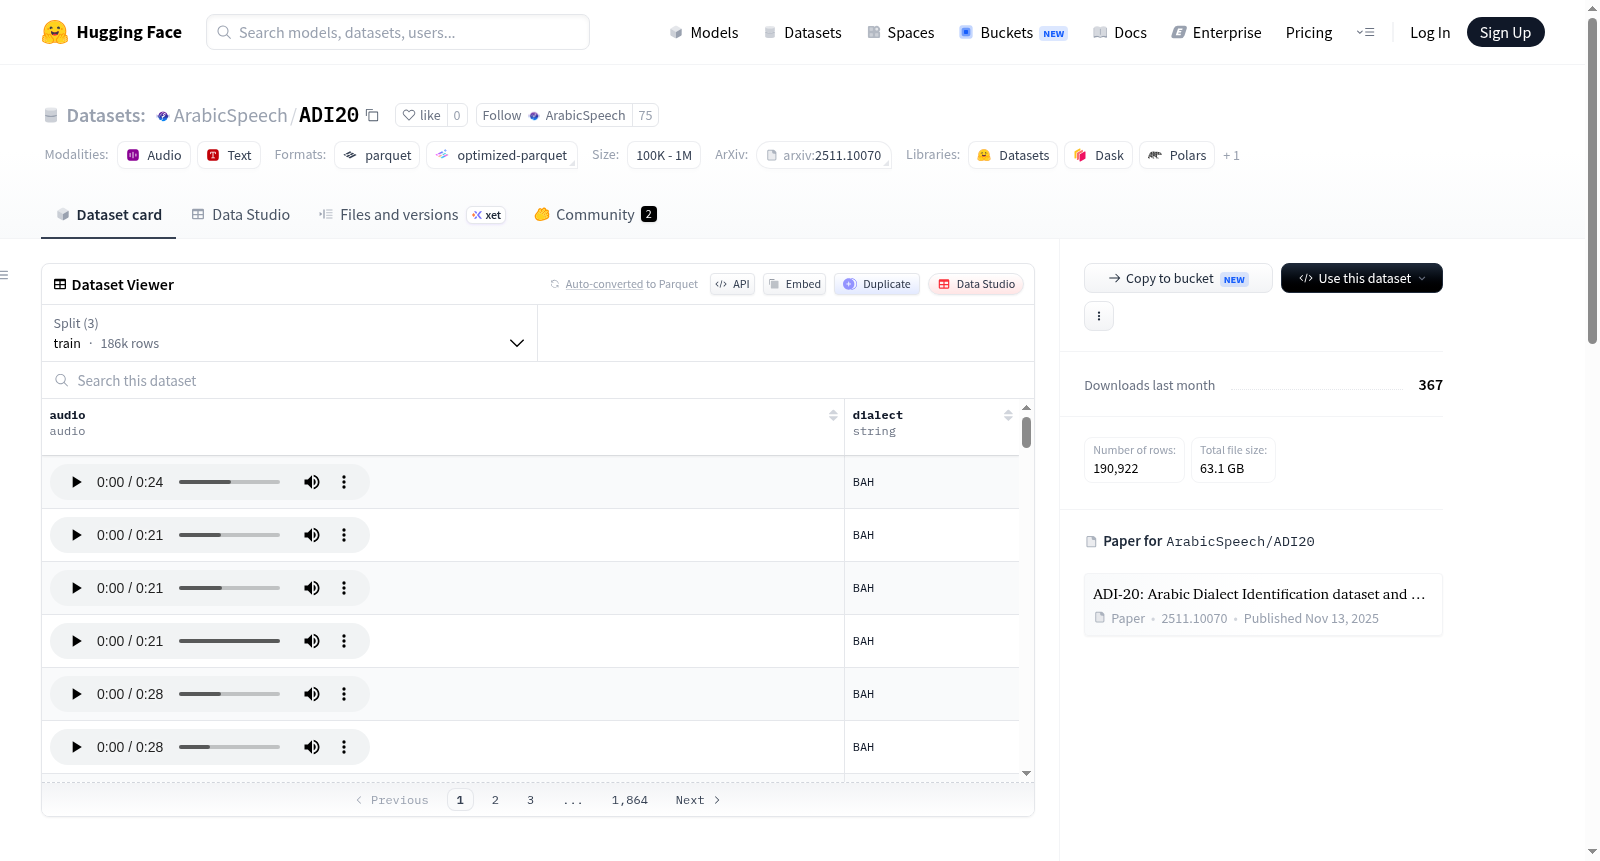Open Buckets in the navigation bar

click(1013, 32)
